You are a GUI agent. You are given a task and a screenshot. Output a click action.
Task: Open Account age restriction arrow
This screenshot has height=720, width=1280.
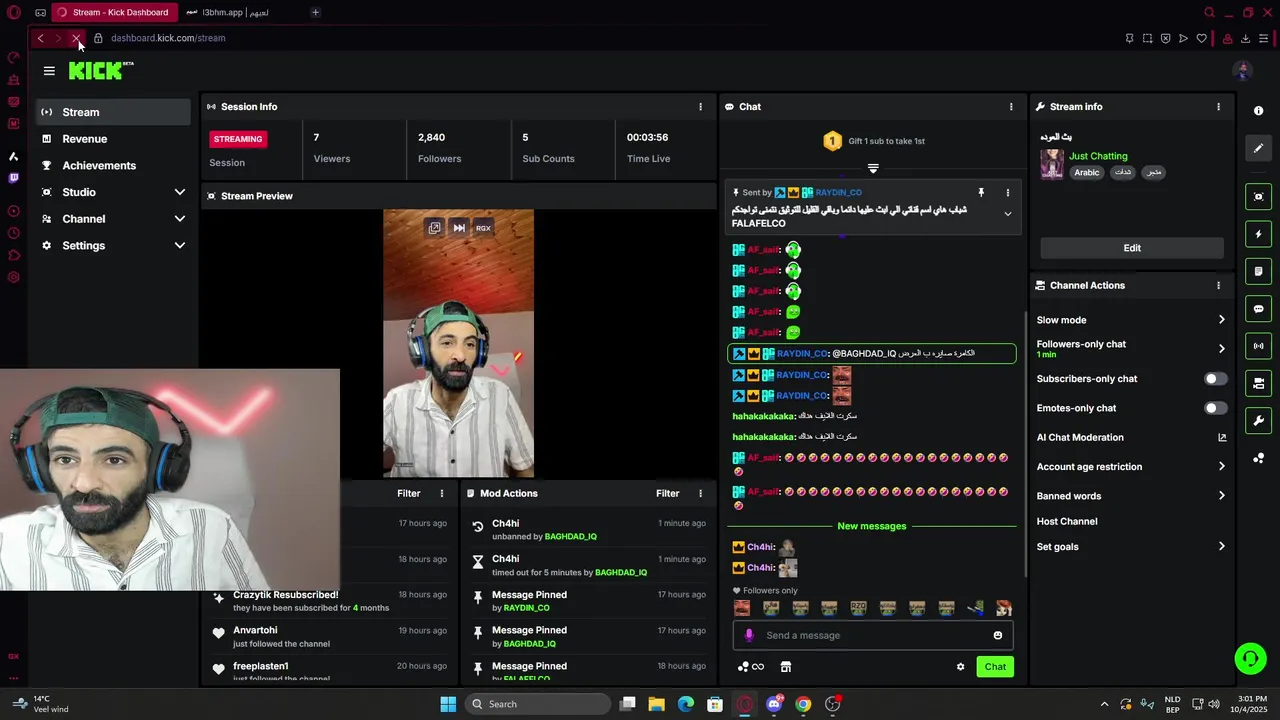coord(1221,466)
